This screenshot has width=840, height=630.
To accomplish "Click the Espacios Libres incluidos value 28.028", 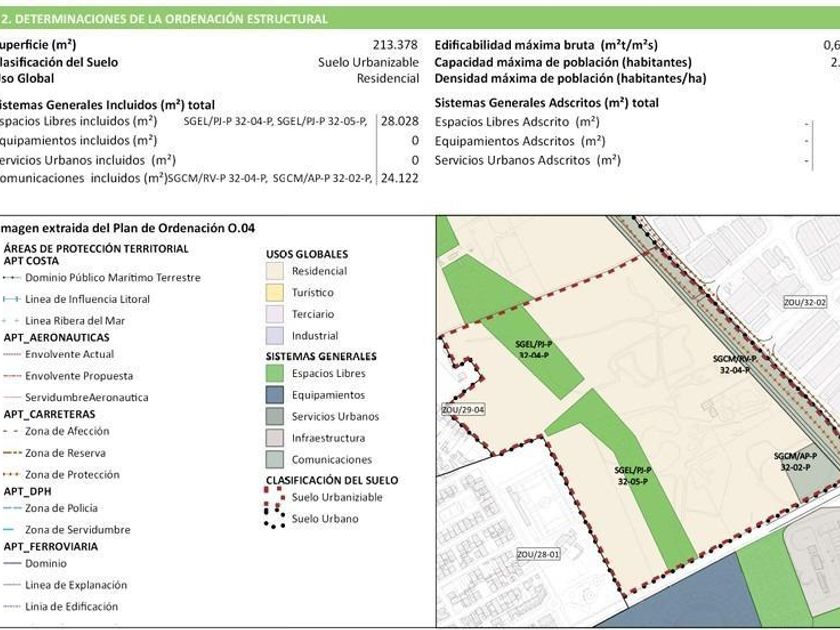I will click(399, 121).
